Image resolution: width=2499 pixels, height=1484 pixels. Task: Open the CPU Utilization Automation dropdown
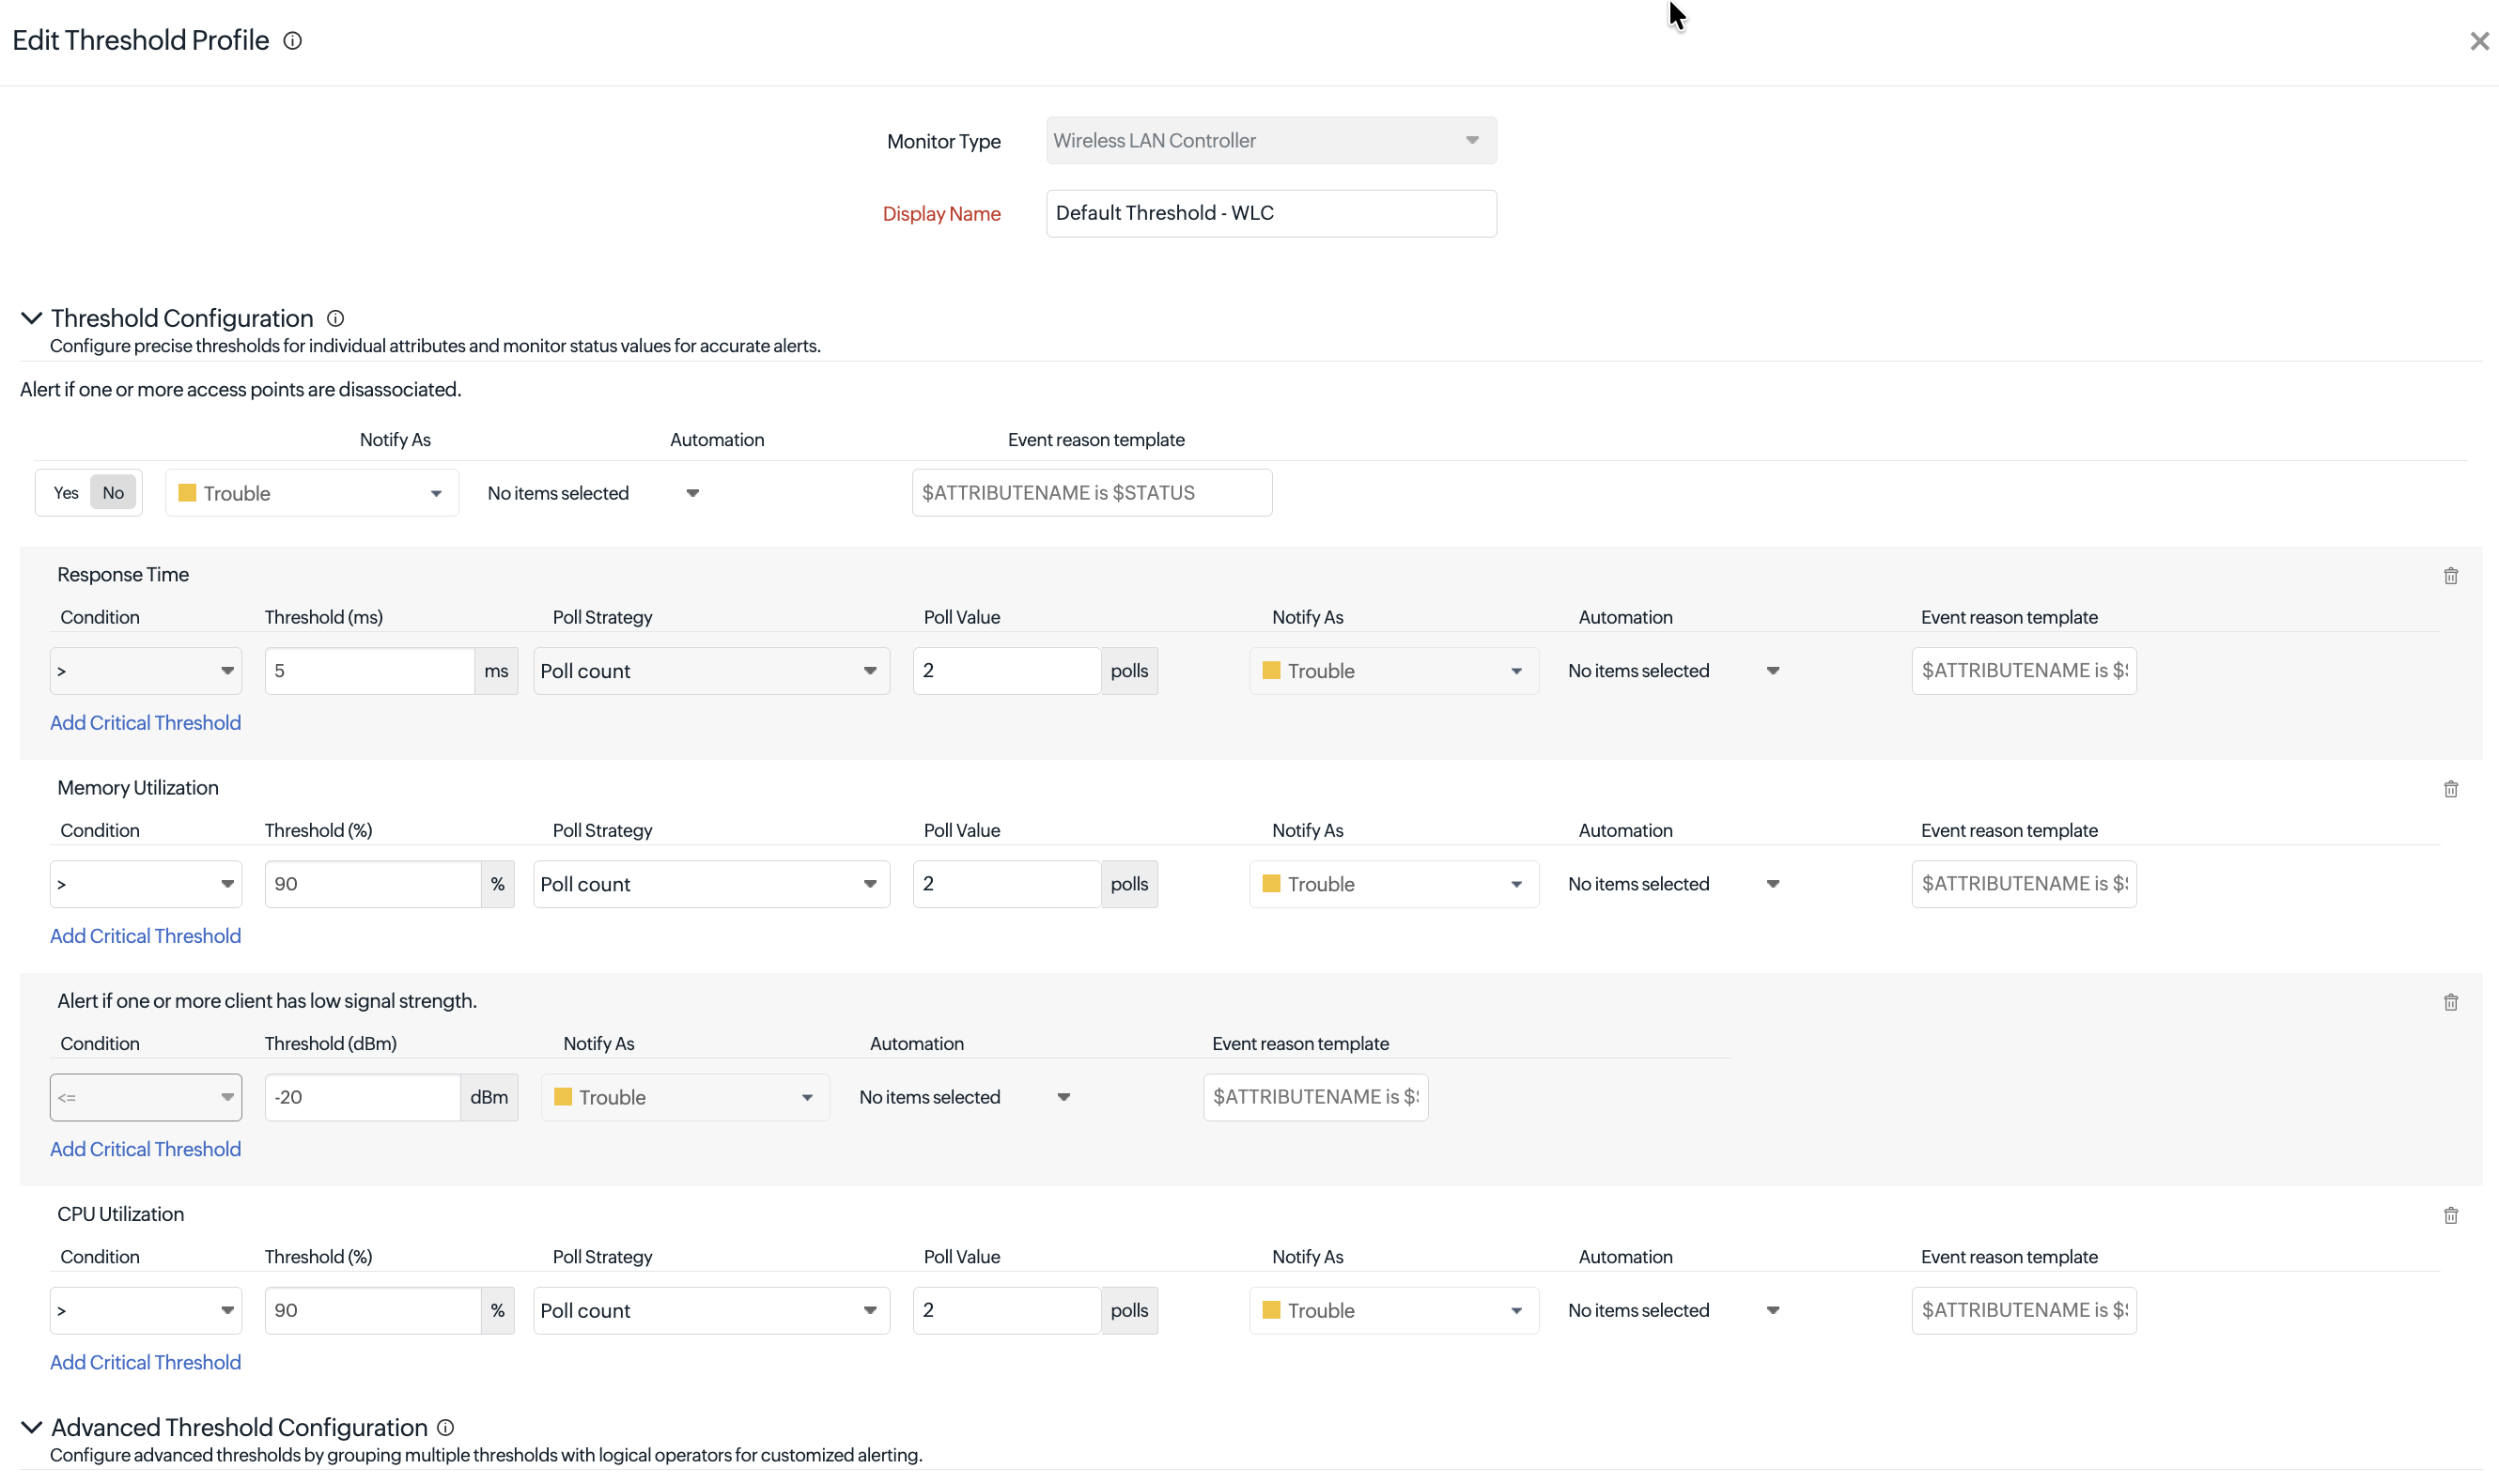pyautogui.click(x=1674, y=1310)
